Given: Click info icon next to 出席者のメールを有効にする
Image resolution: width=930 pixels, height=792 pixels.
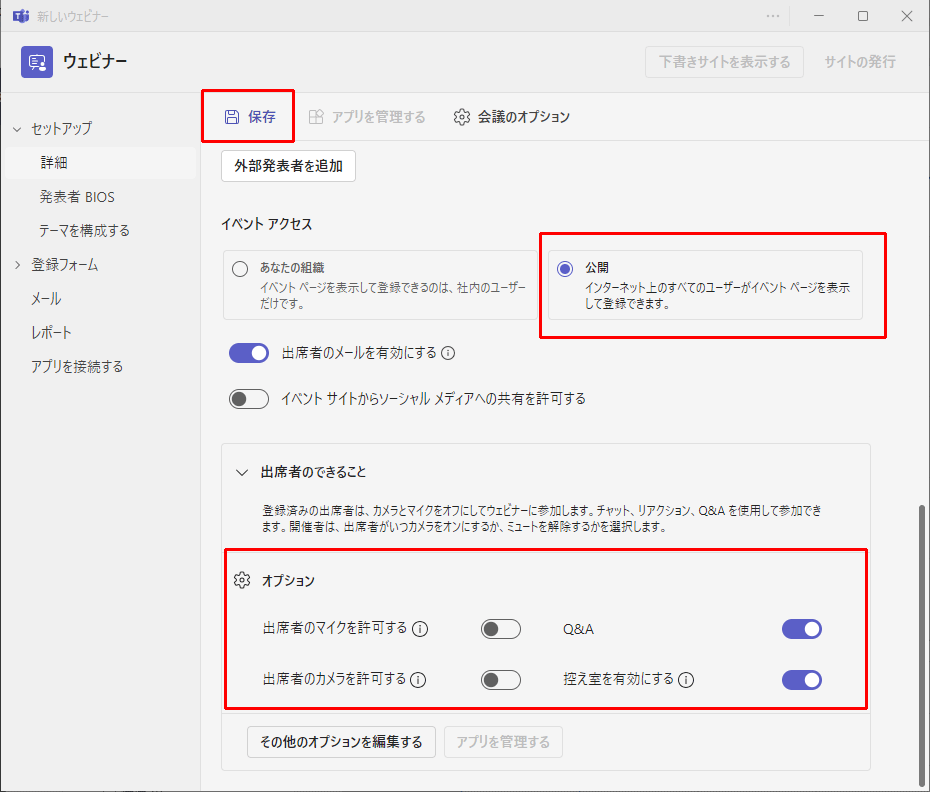Looking at the screenshot, I should tap(448, 353).
